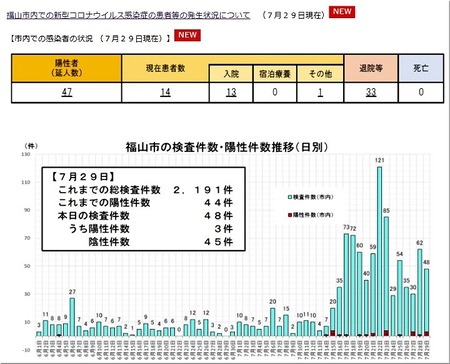
Task: Click the data label 27 on the early June bar
Action: (72, 292)
